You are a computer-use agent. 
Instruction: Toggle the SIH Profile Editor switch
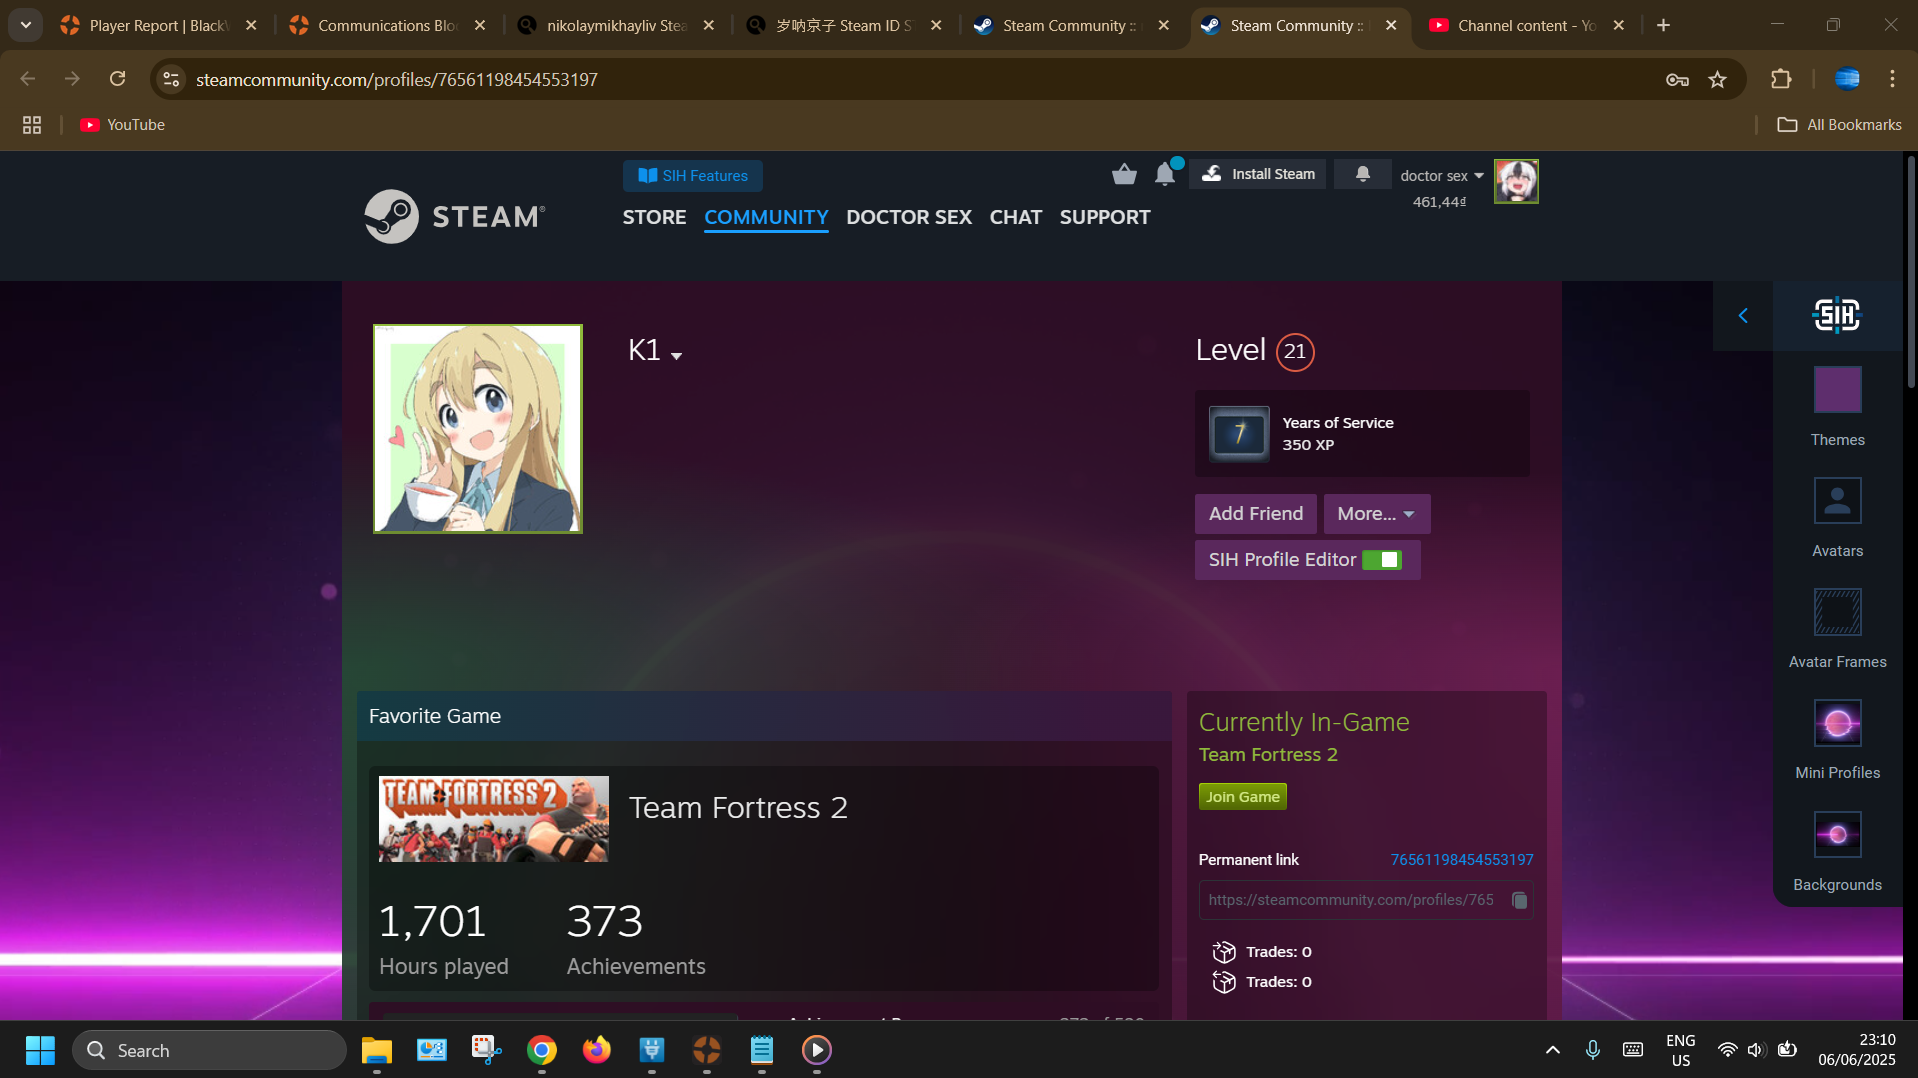pyautogui.click(x=1382, y=560)
